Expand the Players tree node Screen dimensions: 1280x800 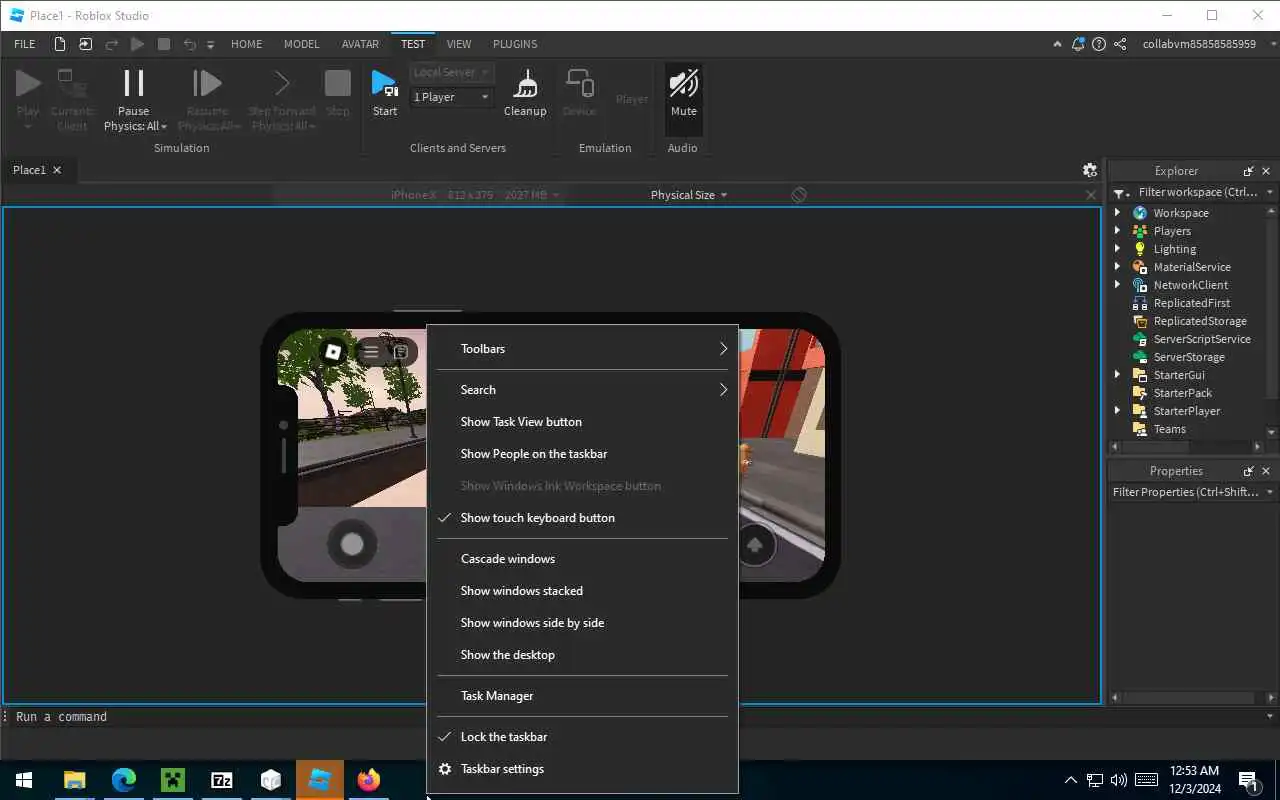(1118, 231)
